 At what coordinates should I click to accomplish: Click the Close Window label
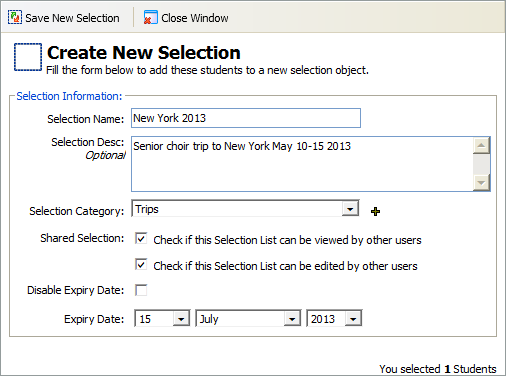(195, 18)
